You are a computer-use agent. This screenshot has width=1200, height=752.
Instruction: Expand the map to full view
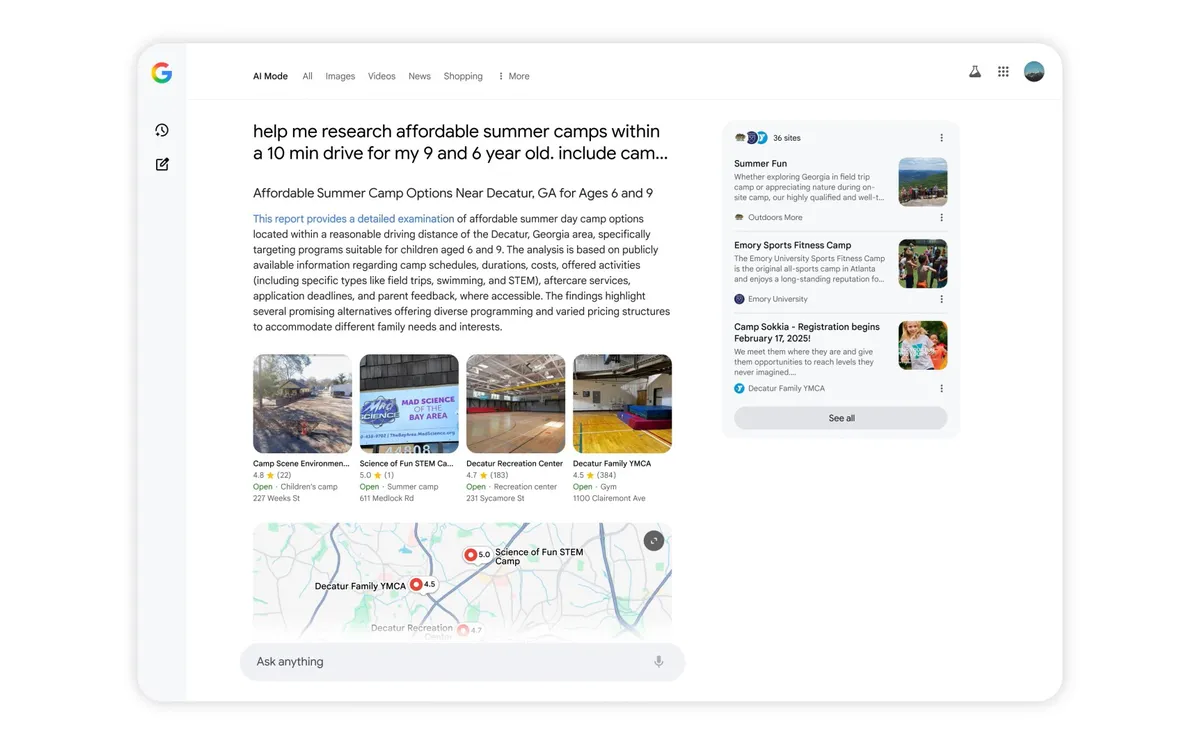(654, 541)
